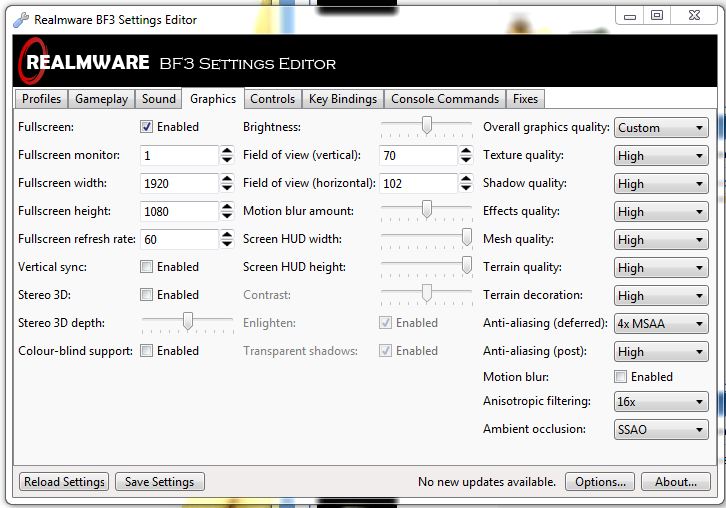This screenshot has height=508, width=726.
Task: Click the wrench icon in the title bar
Action: tap(21, 20)
